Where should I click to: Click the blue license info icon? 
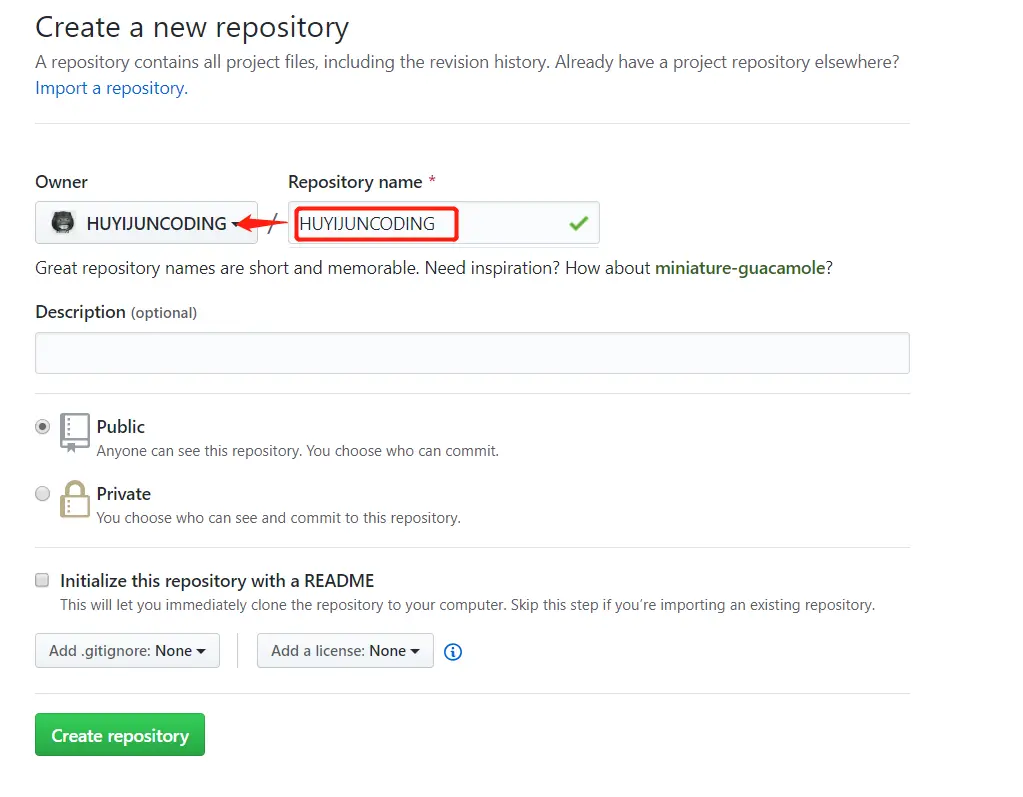453,652
